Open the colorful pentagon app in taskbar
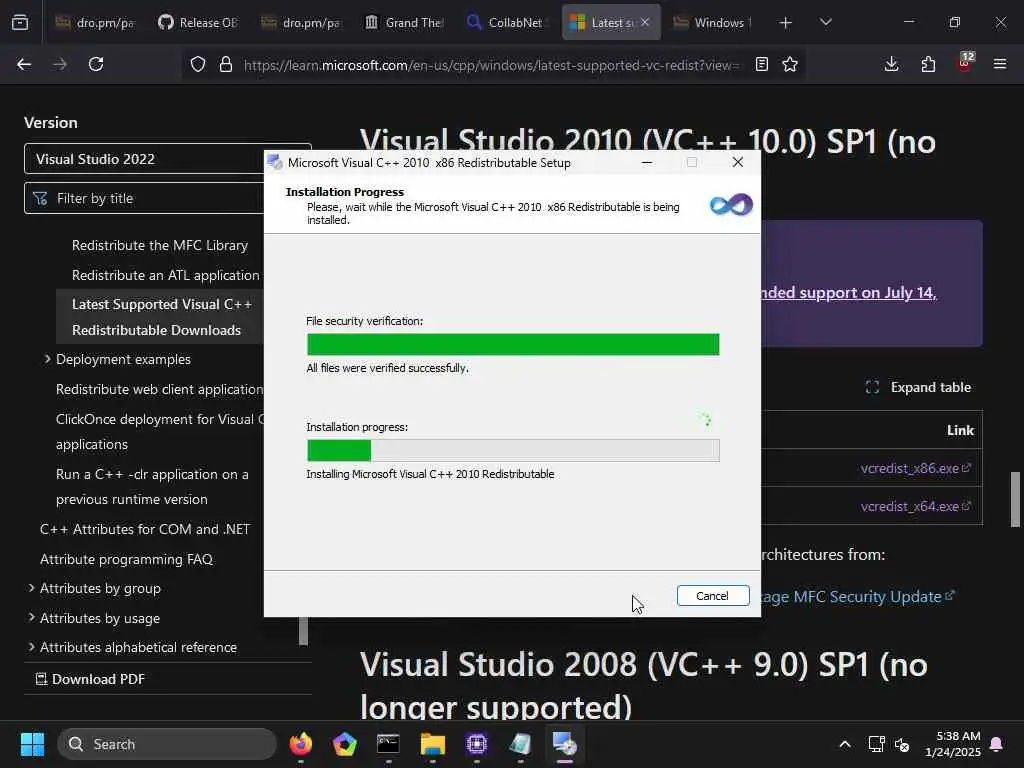The image size is (1024, 768). 344,744
